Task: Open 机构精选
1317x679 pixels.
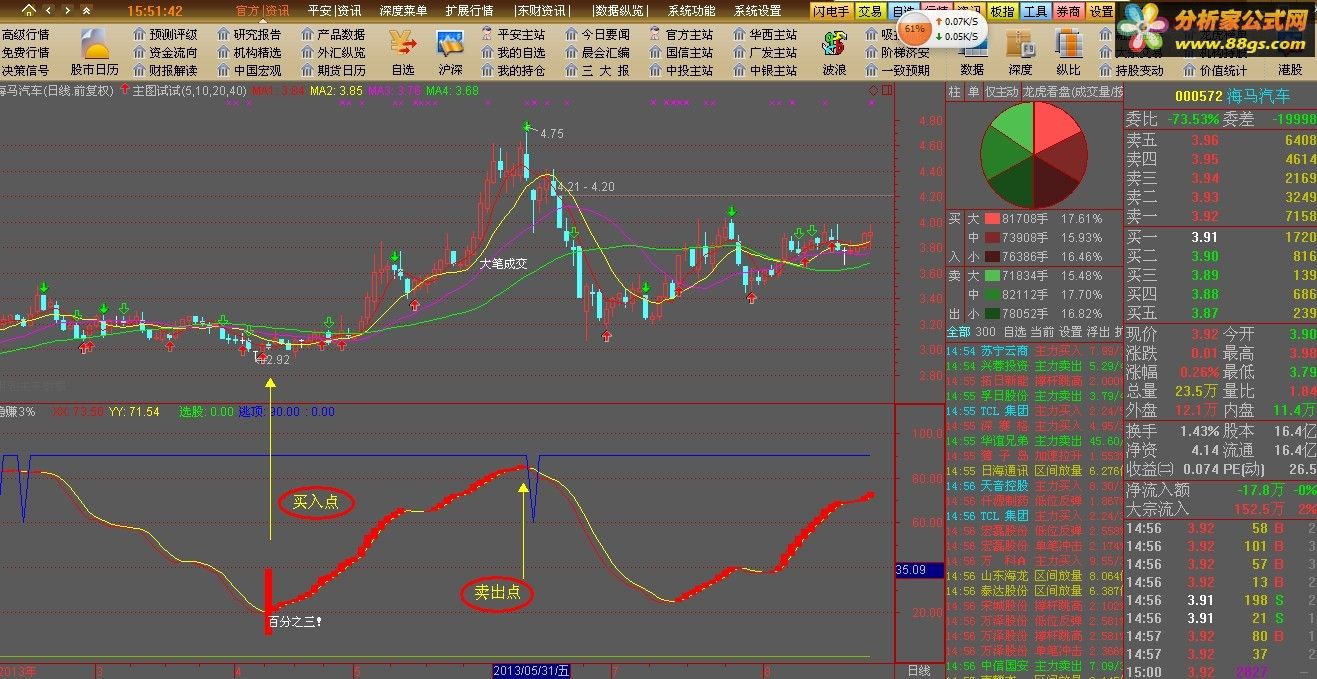Action: point(249,52)
